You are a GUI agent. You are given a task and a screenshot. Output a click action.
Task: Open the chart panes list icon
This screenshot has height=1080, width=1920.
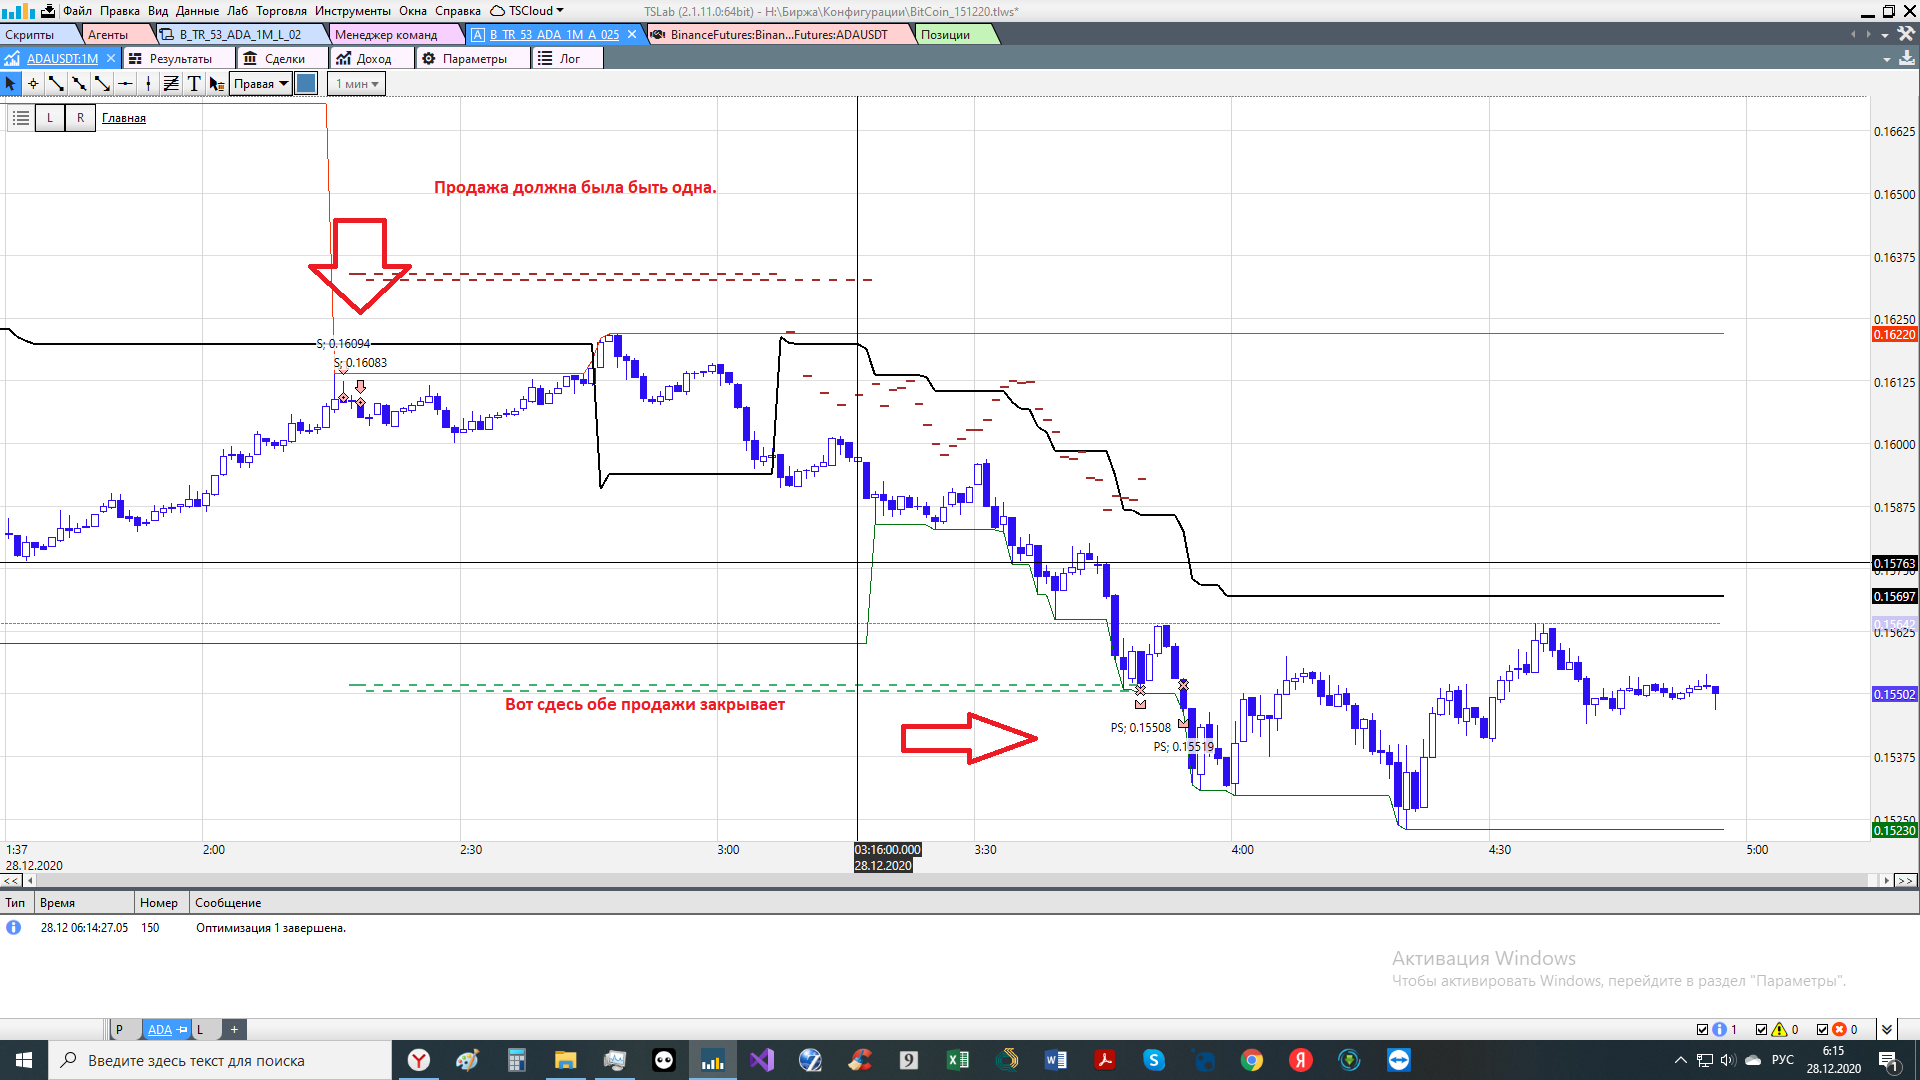pyautogui.click(x=20, y=118)
